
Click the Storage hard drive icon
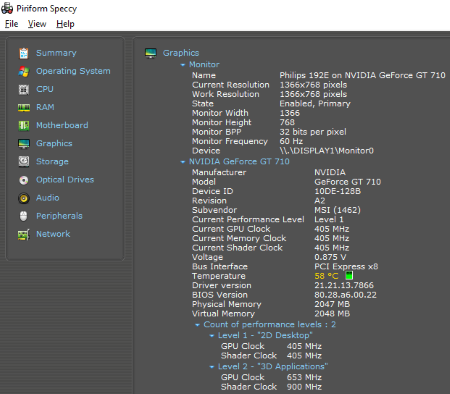(24, 162)
